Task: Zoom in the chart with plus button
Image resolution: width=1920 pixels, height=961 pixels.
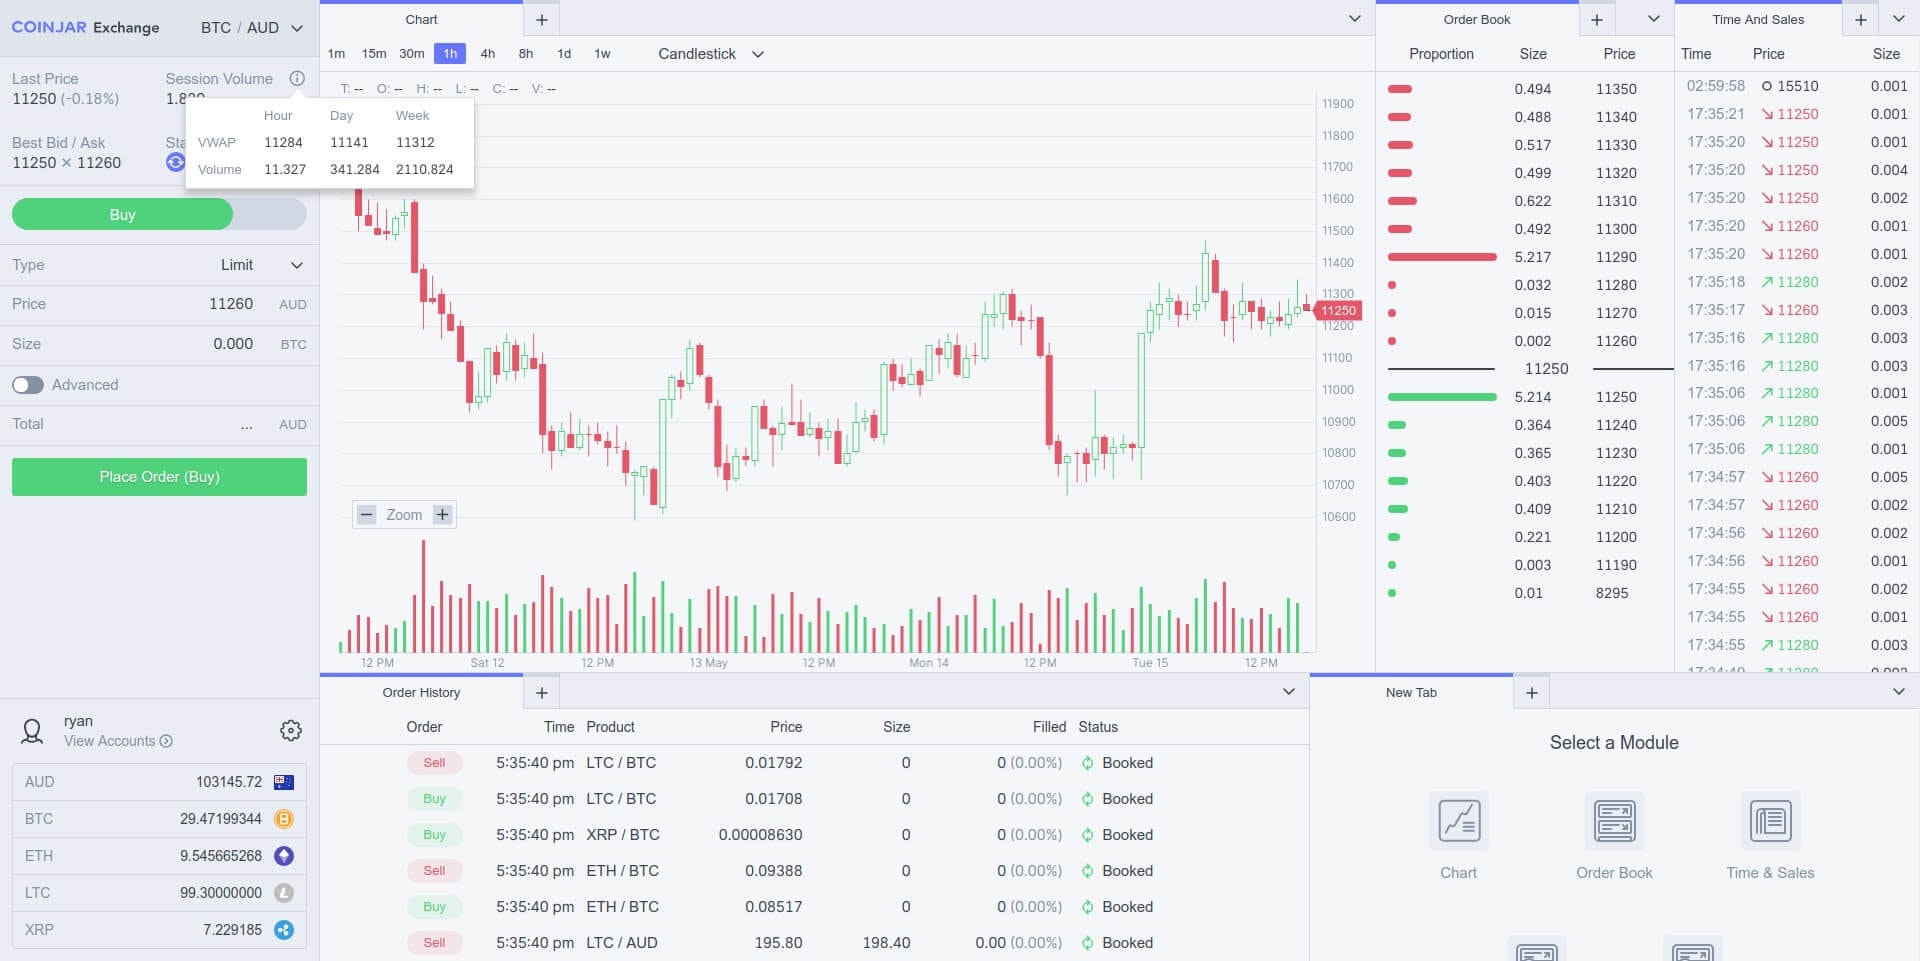Action: [442, 515]
